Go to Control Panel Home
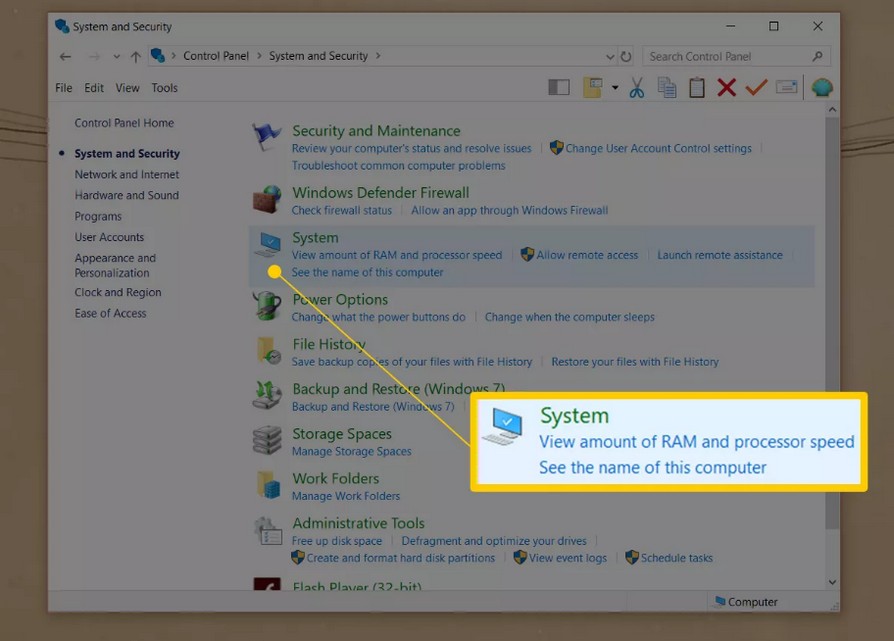The image size is (894, 641). 124,123
